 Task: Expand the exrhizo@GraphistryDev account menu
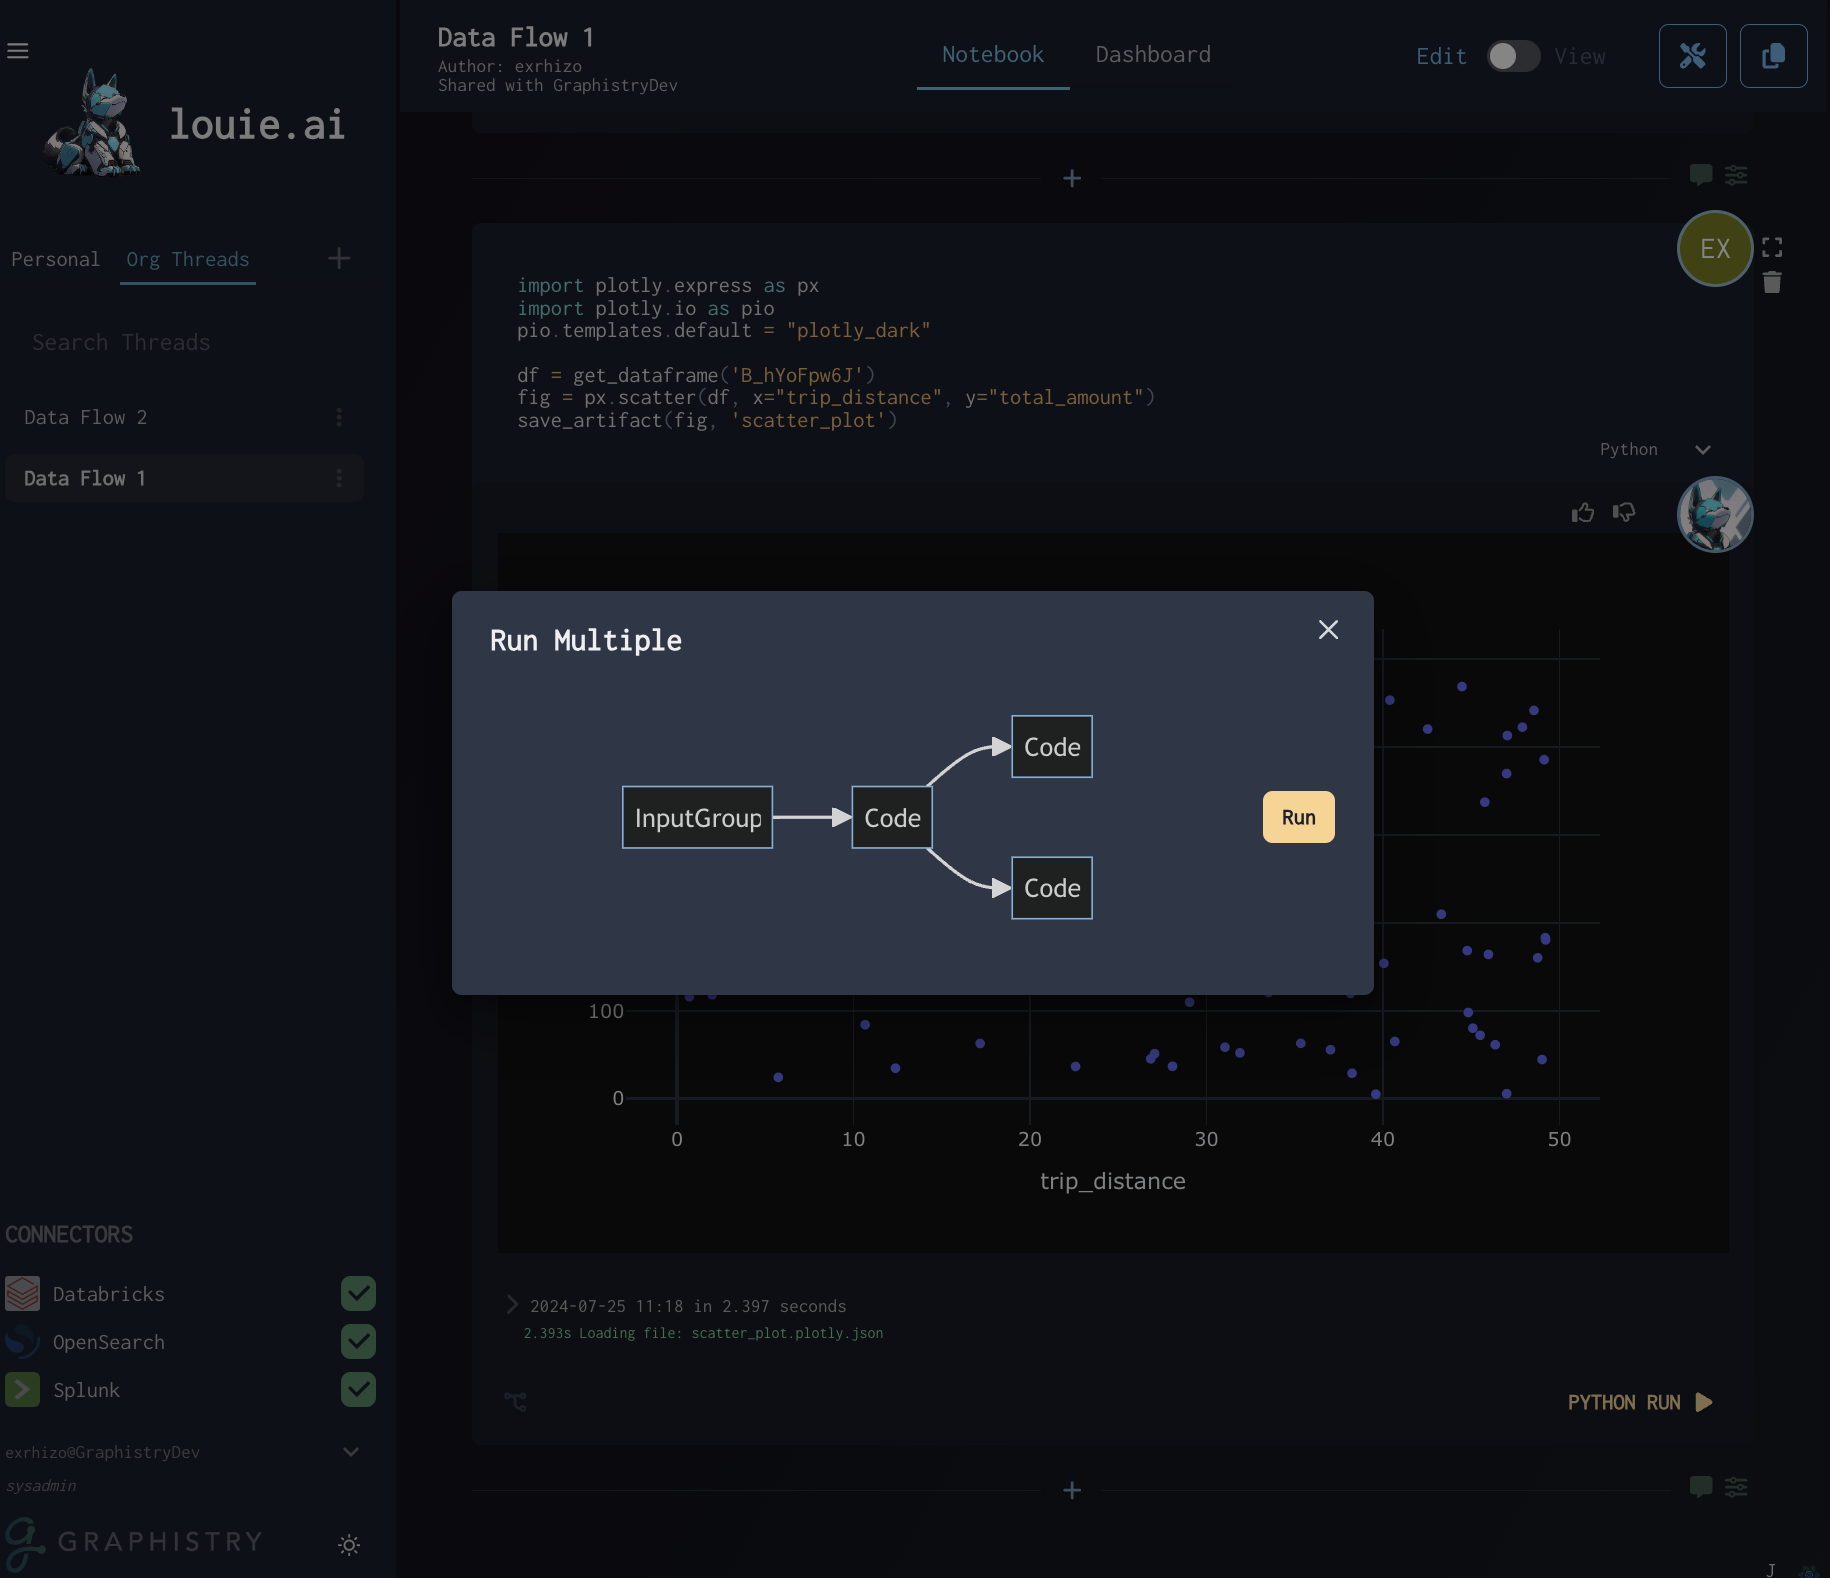(x=351, y=1451)
